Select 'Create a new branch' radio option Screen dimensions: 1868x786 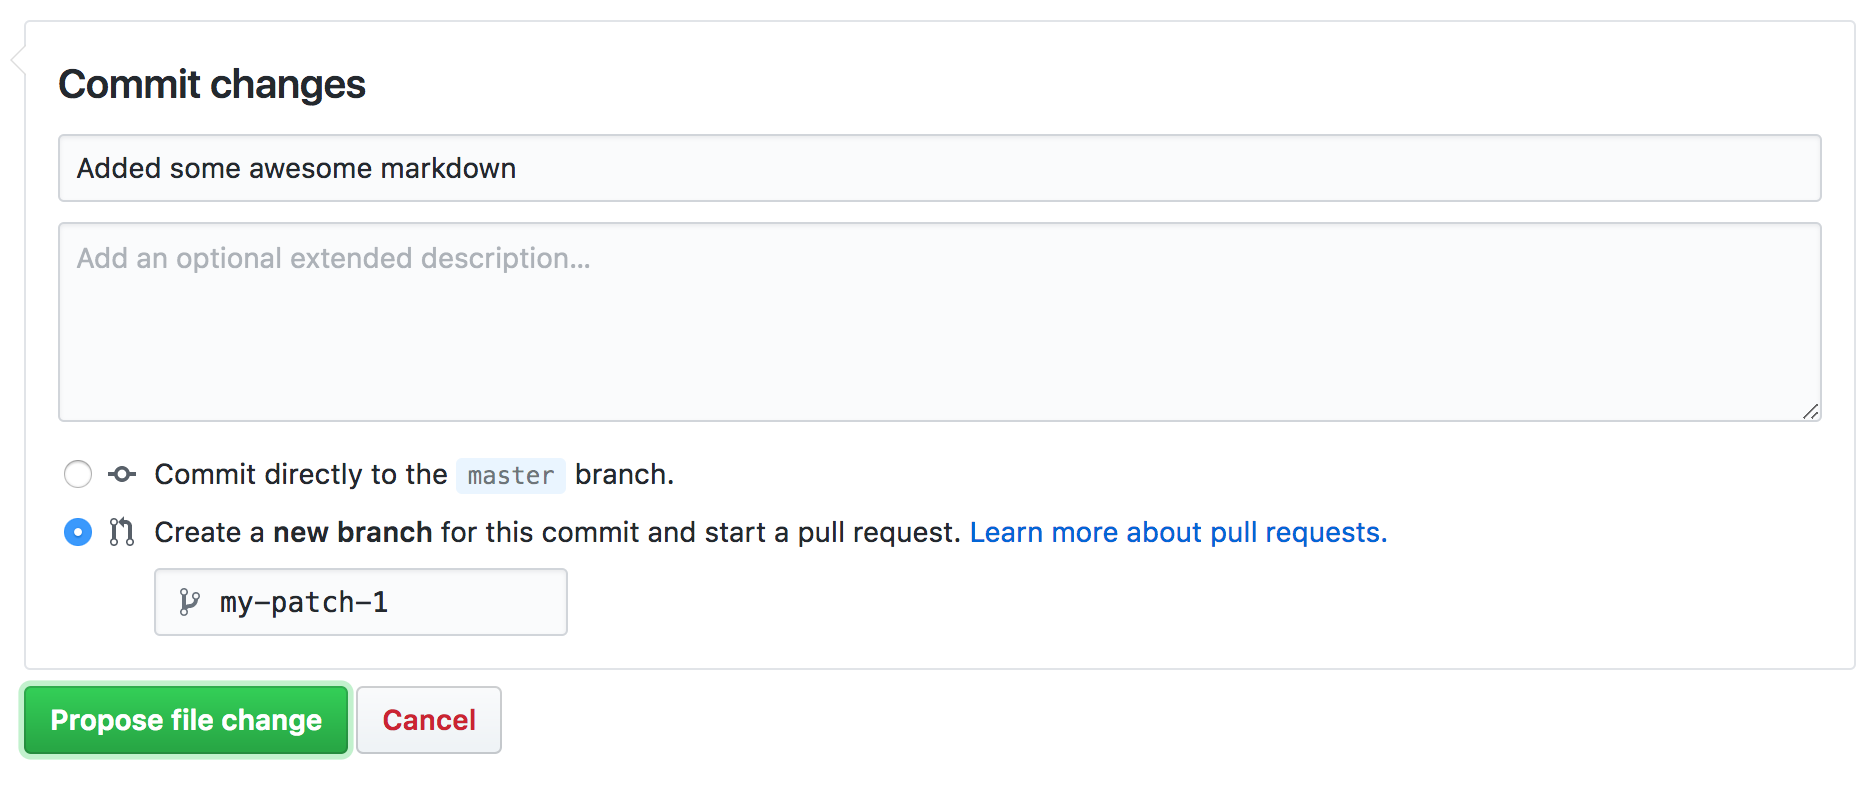point(78,532)
